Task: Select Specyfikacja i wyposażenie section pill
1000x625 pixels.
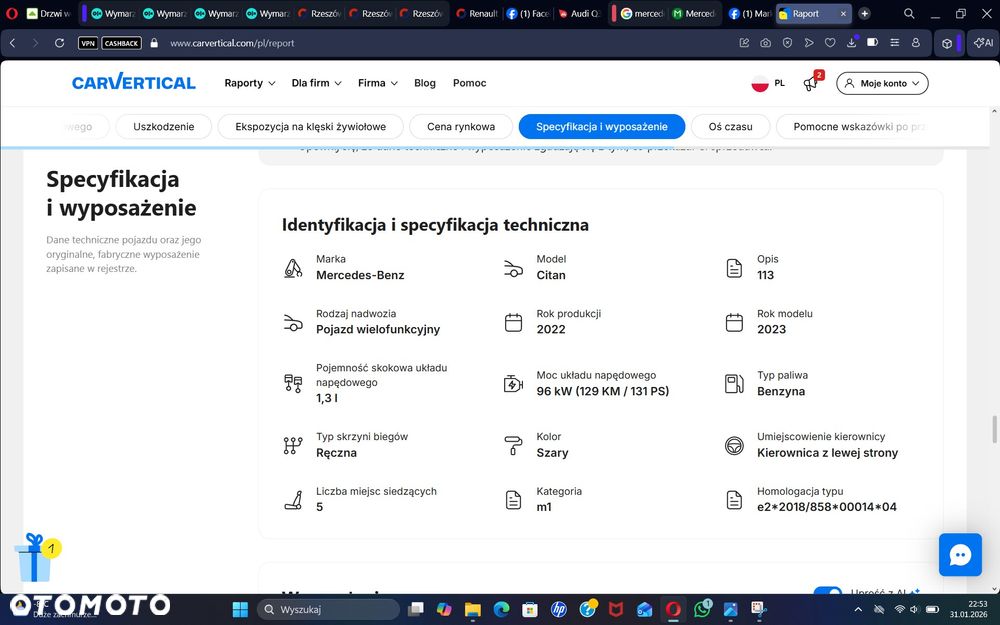Action: click(601, 126)
